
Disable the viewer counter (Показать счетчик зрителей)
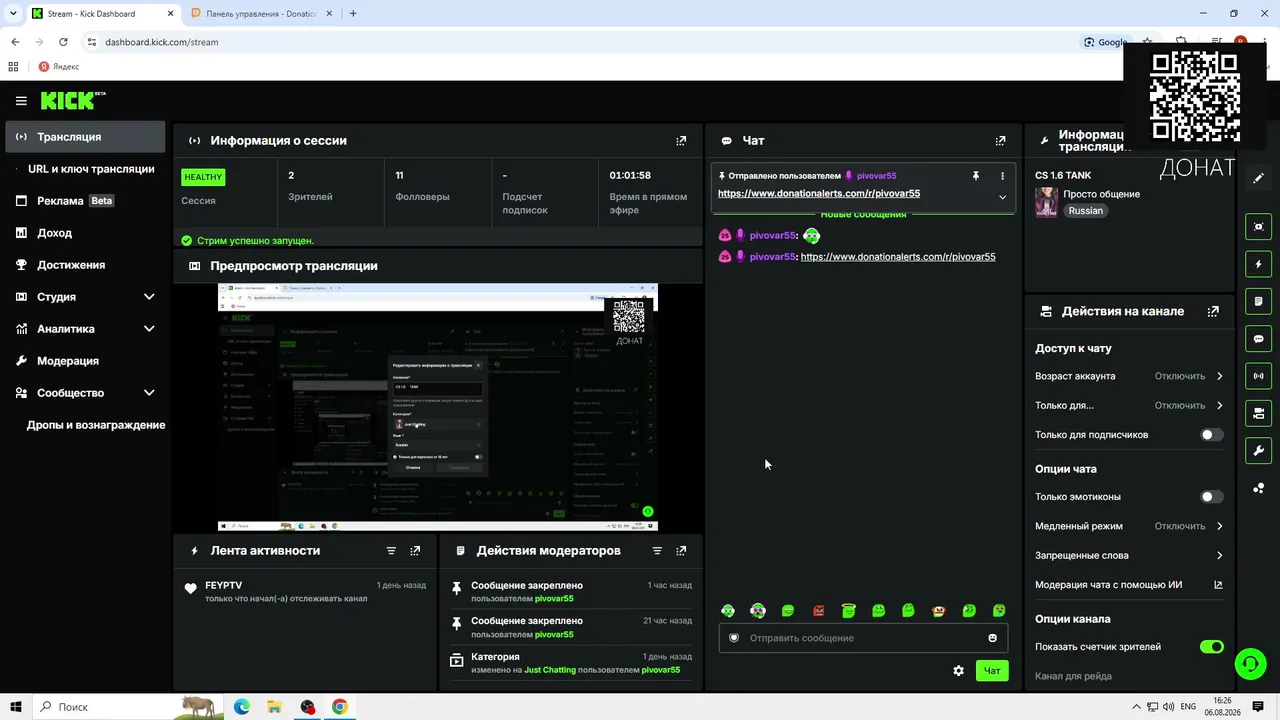pos(1211,647)
